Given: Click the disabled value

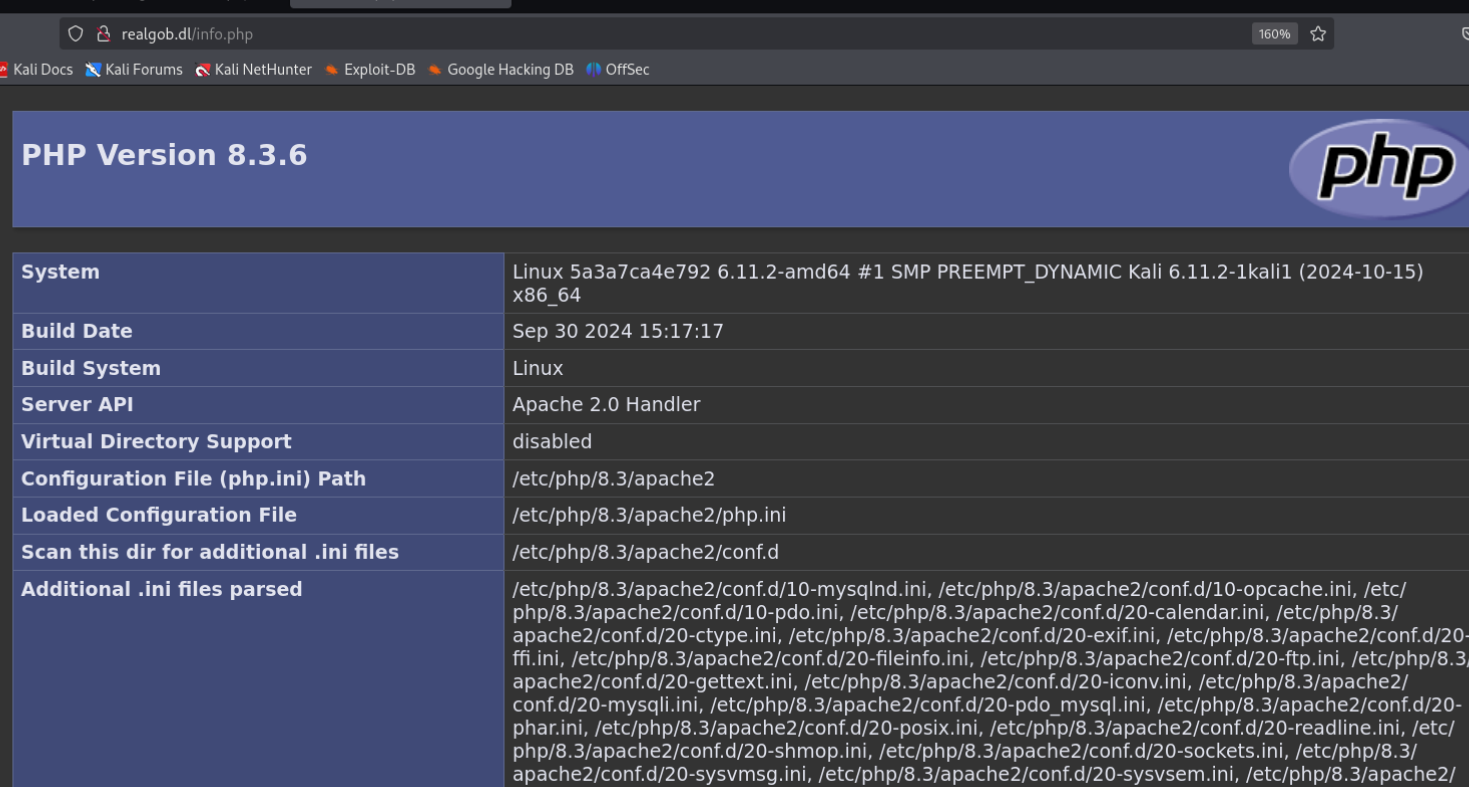Looking at the screenshot, I should tap(552, 441).
